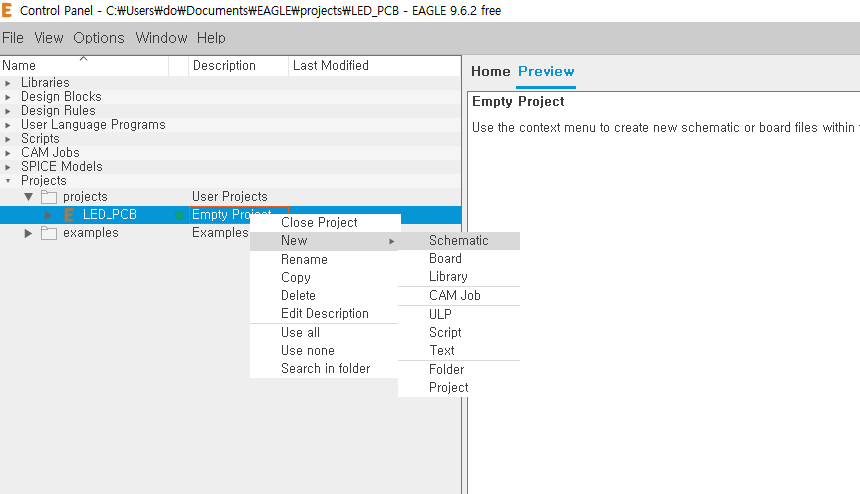860x494 pixels.
Task: Click the projects folder icon
Action: click(49, 197)
